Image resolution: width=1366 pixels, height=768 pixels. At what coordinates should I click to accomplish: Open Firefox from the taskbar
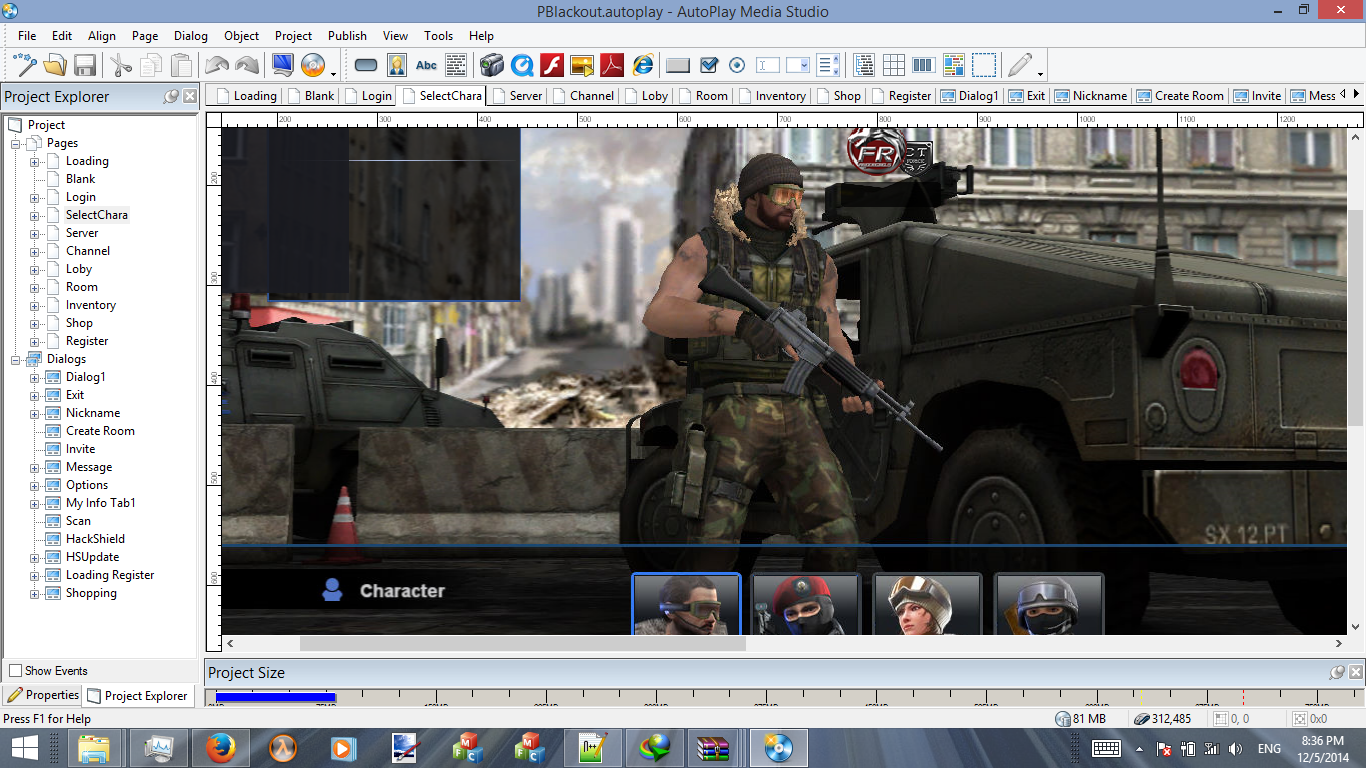coord(220,748)
